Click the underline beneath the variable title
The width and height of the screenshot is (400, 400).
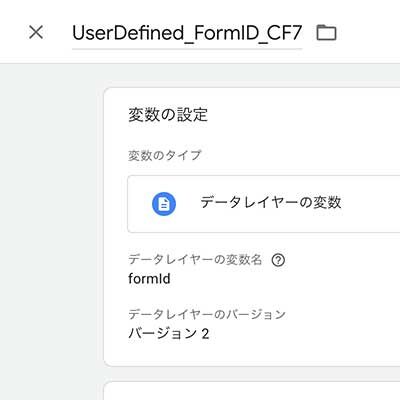[x=187, y=49]
